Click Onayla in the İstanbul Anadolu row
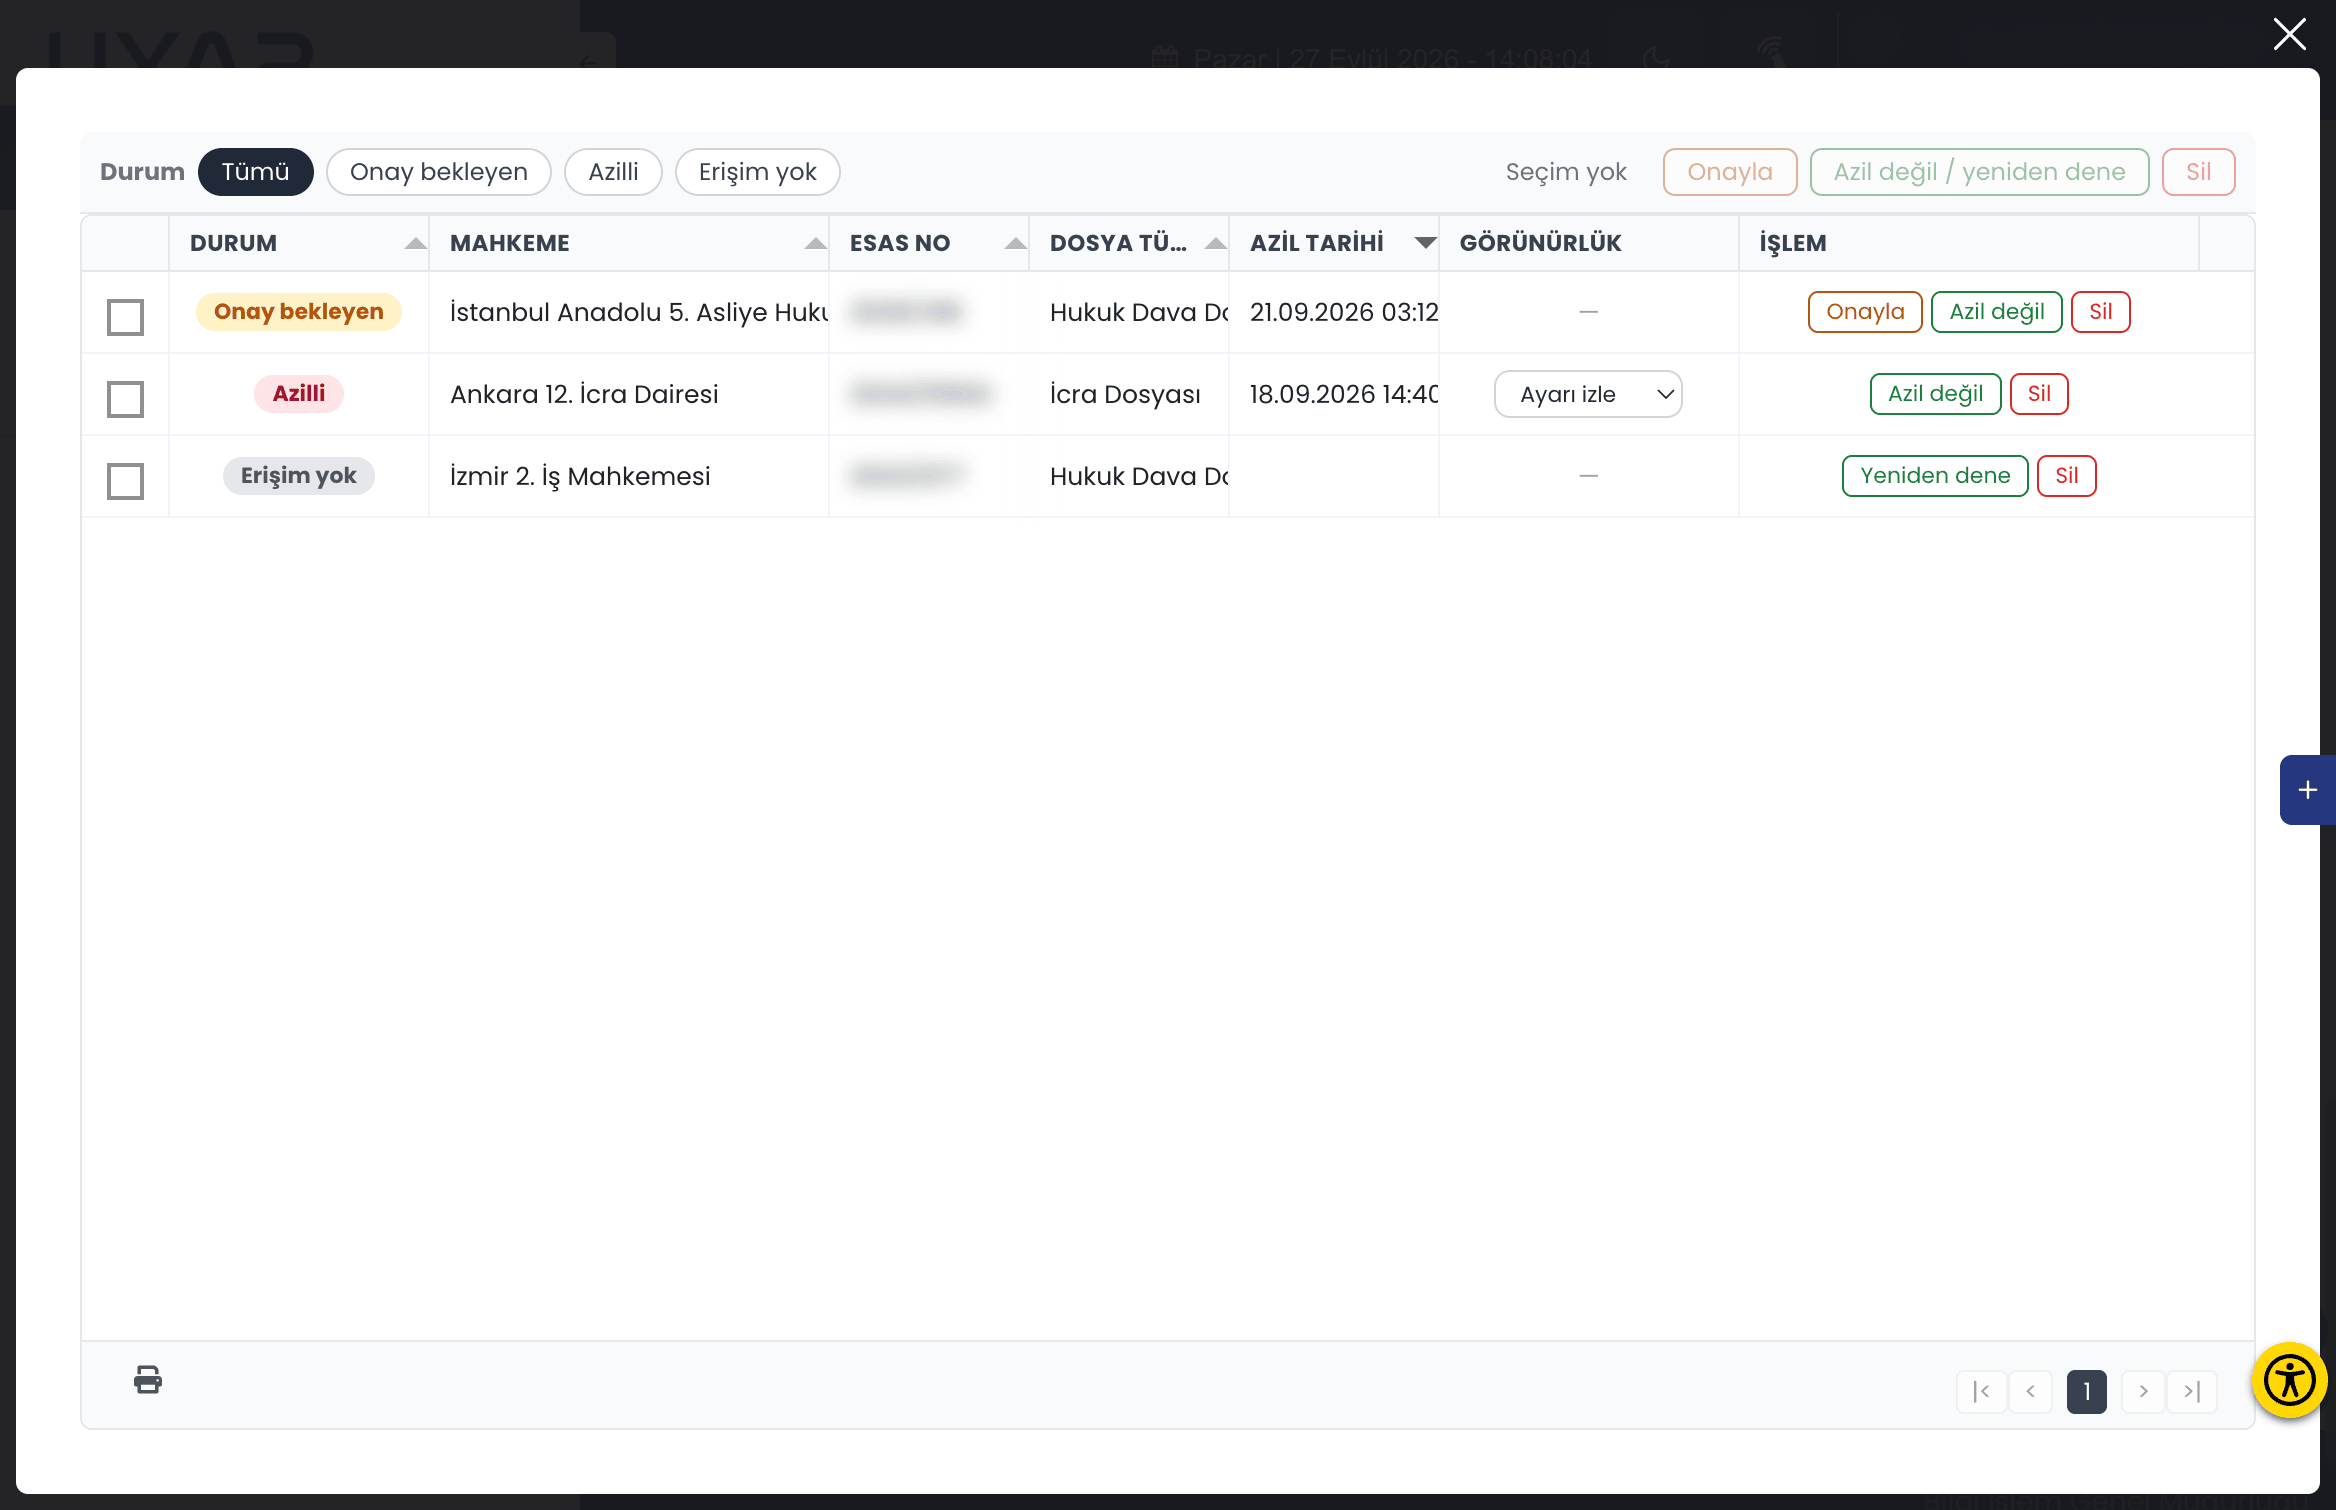 (x=1865, y=312)
